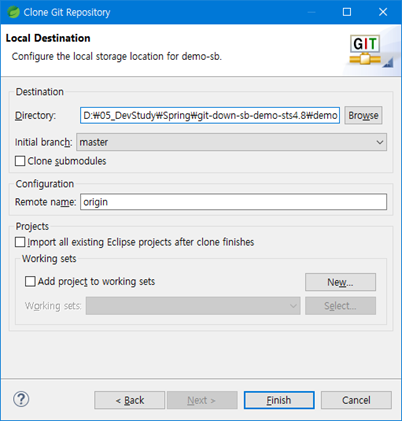Close the dialog with the X button
Viewport: 402px width, 421px height.
383,12
